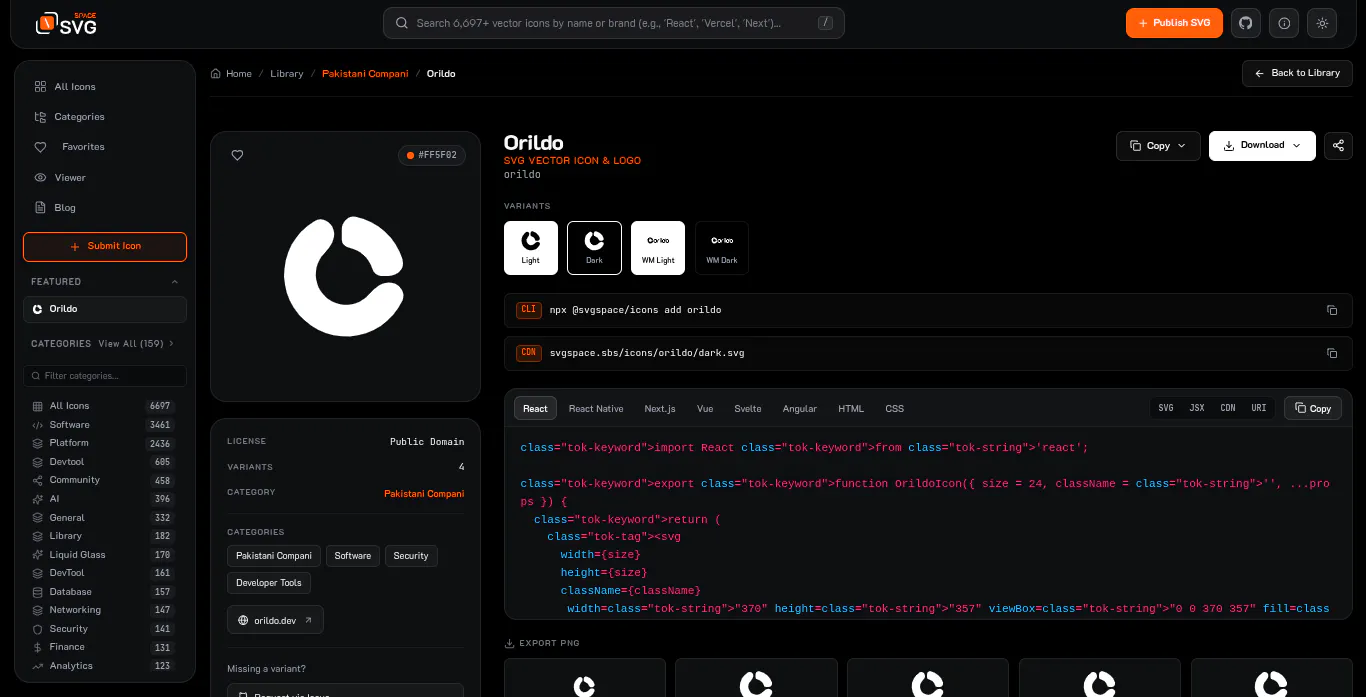Click the Publish SVG button

click(1174, 23)
